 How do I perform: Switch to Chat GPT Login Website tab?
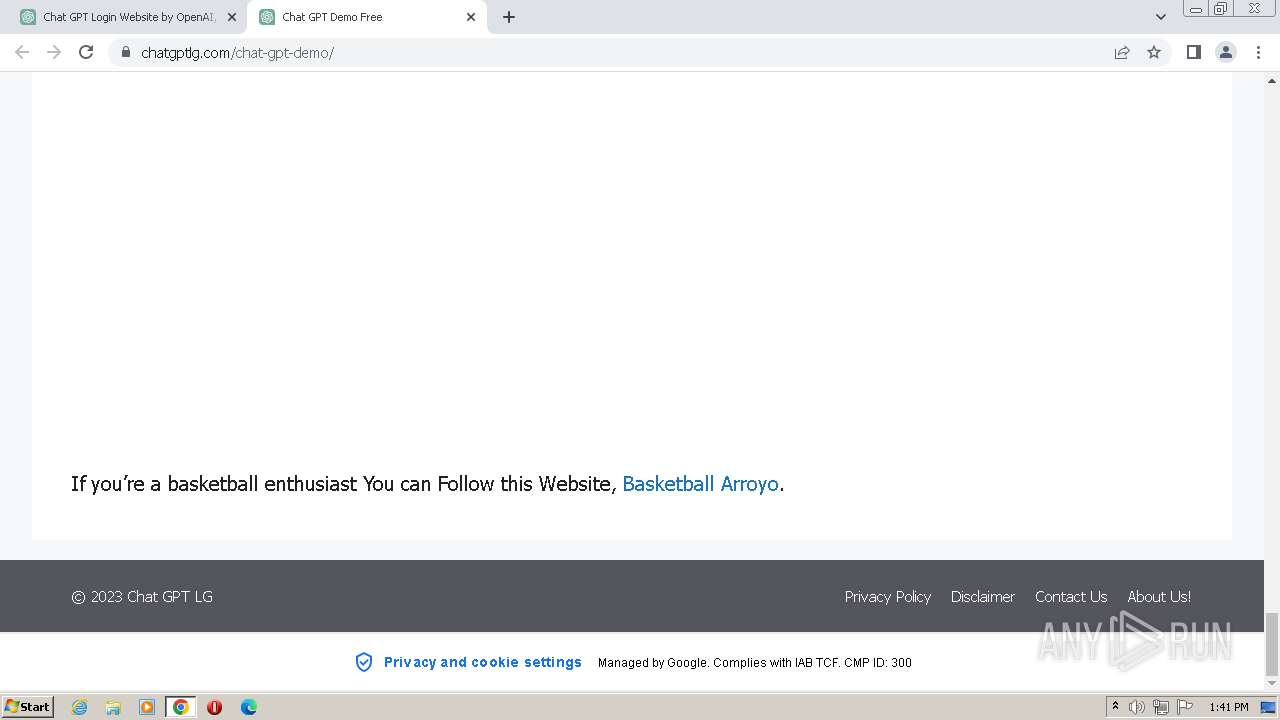click(x=128, y=17)
